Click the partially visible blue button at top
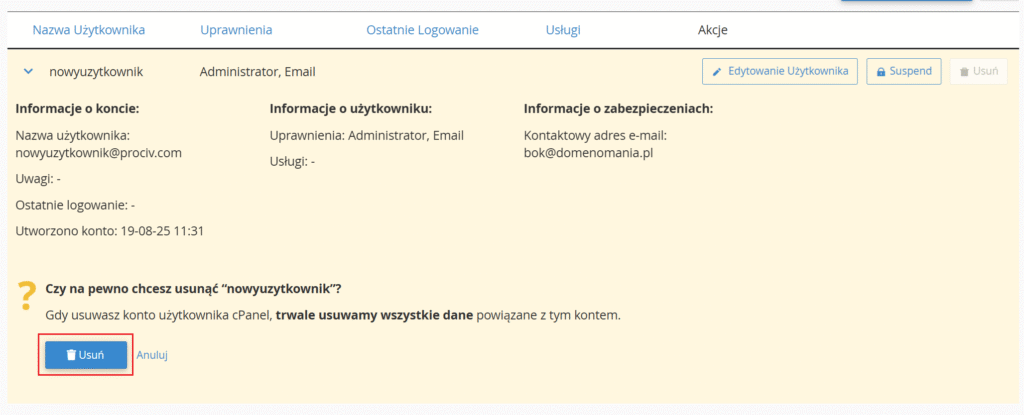 pos(906,3)
